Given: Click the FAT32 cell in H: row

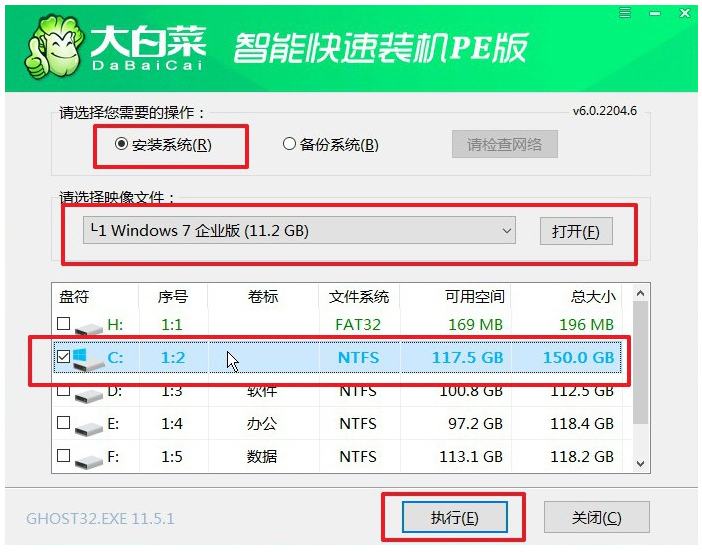Looking at the screenshot, I should 358,325.
